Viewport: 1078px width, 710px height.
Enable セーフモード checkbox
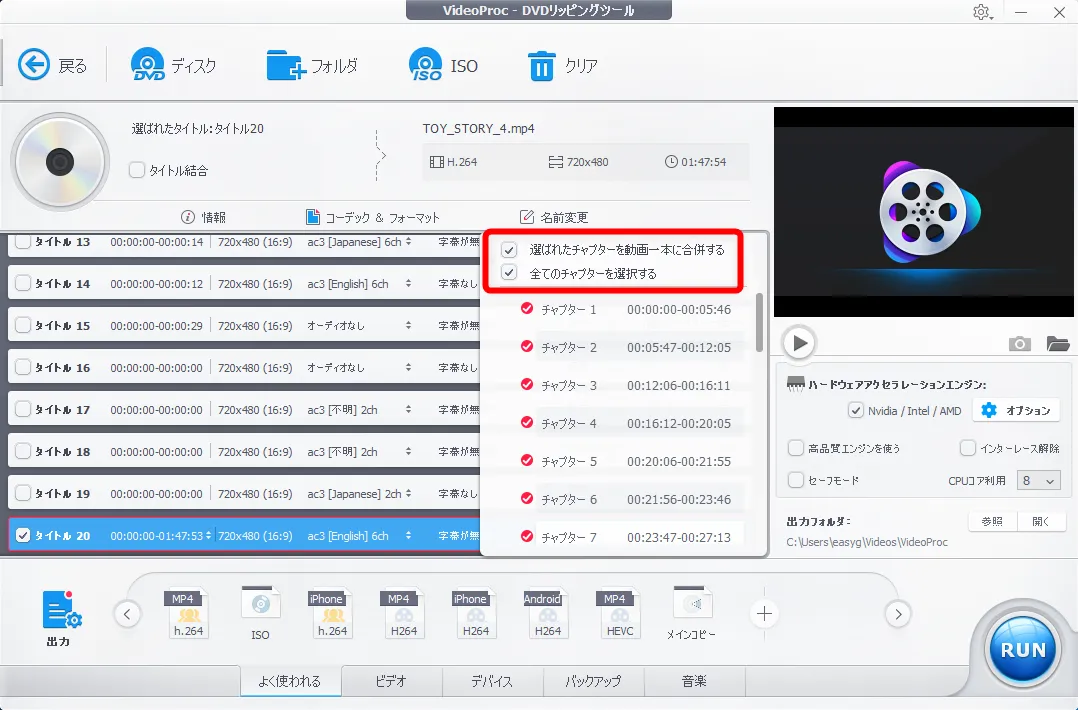click(x=795, y=480)
